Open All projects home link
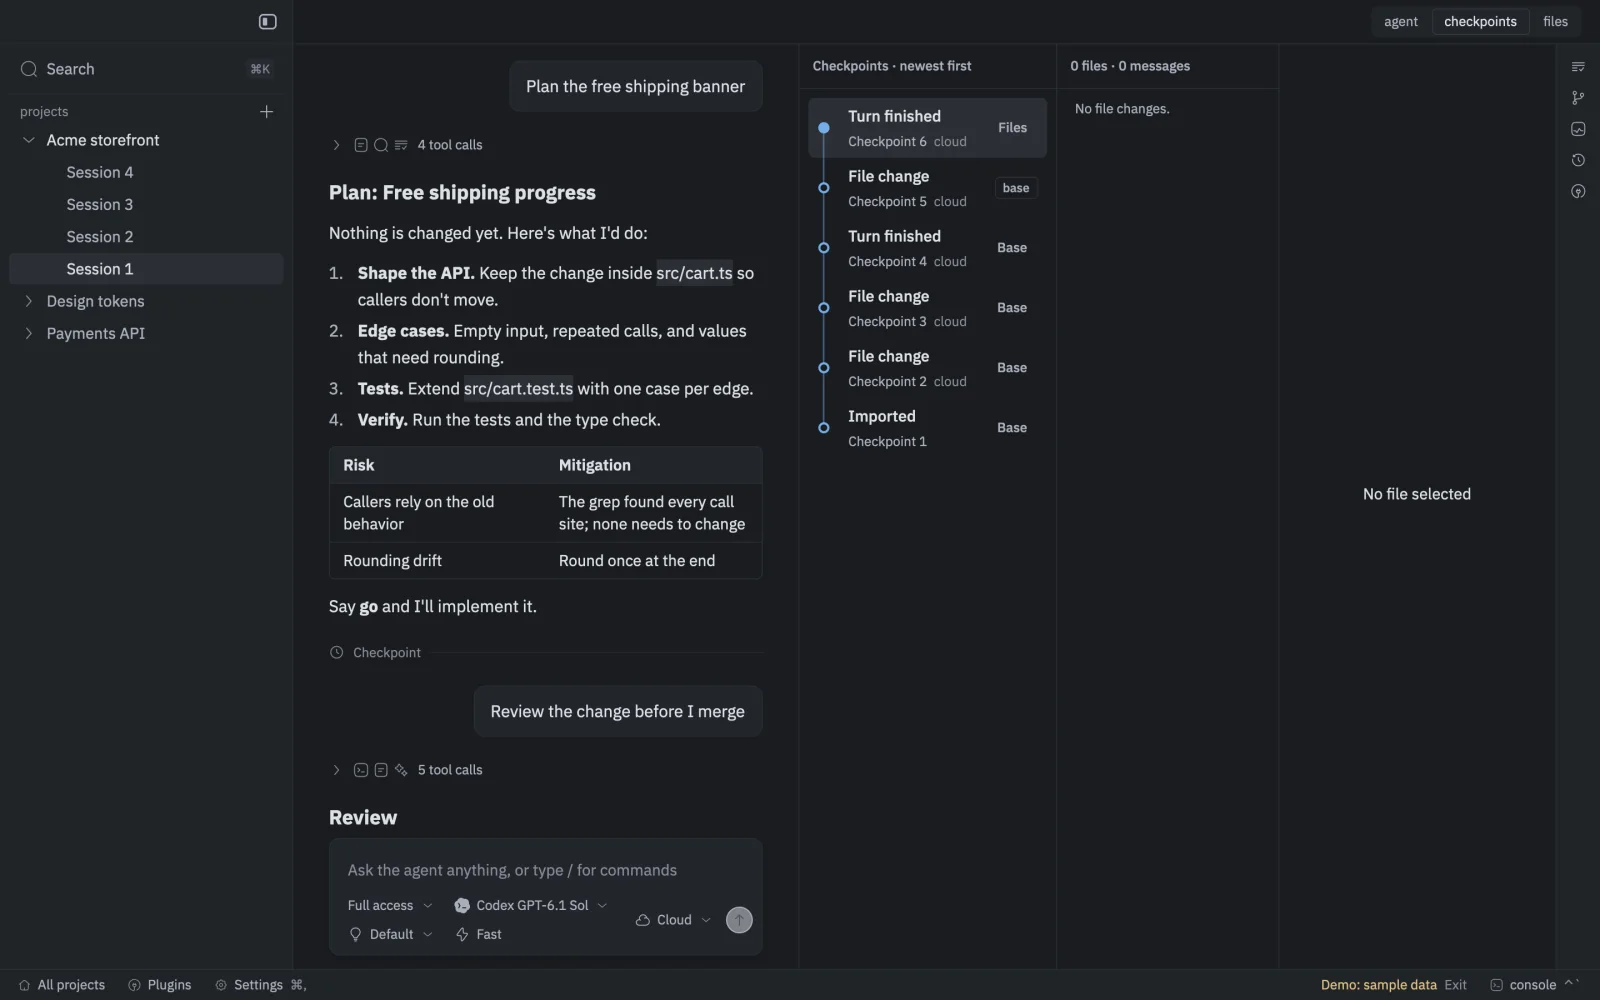 click(x=62, y=985)
